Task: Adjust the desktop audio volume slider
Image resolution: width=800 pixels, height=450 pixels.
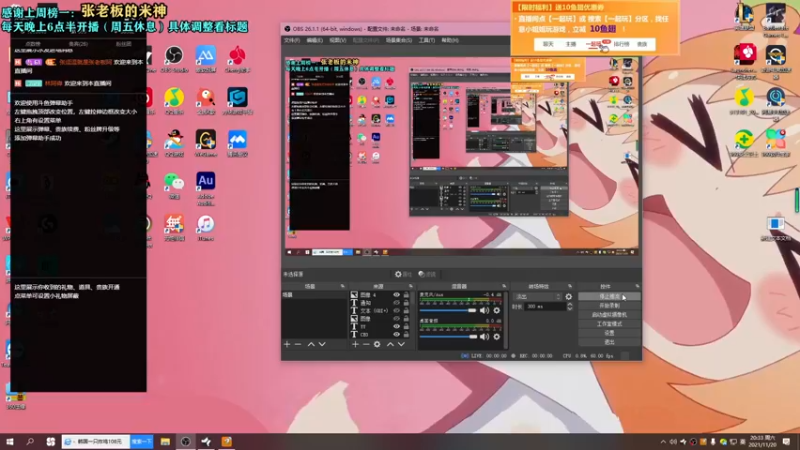Action: click(x=448, y=337)
